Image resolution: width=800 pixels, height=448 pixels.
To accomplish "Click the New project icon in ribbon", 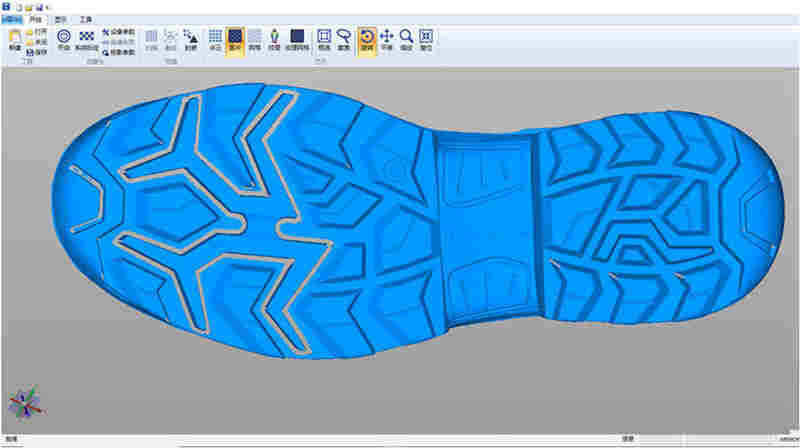I will point(14,40).
